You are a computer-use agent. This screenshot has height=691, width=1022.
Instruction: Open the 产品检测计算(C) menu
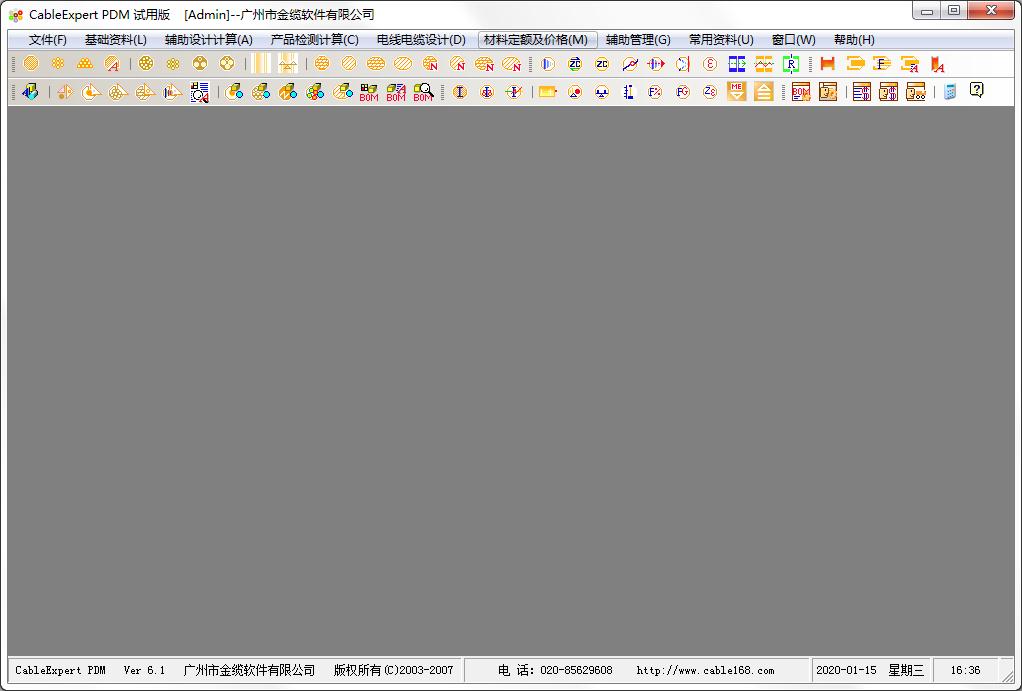coord(314,40)
